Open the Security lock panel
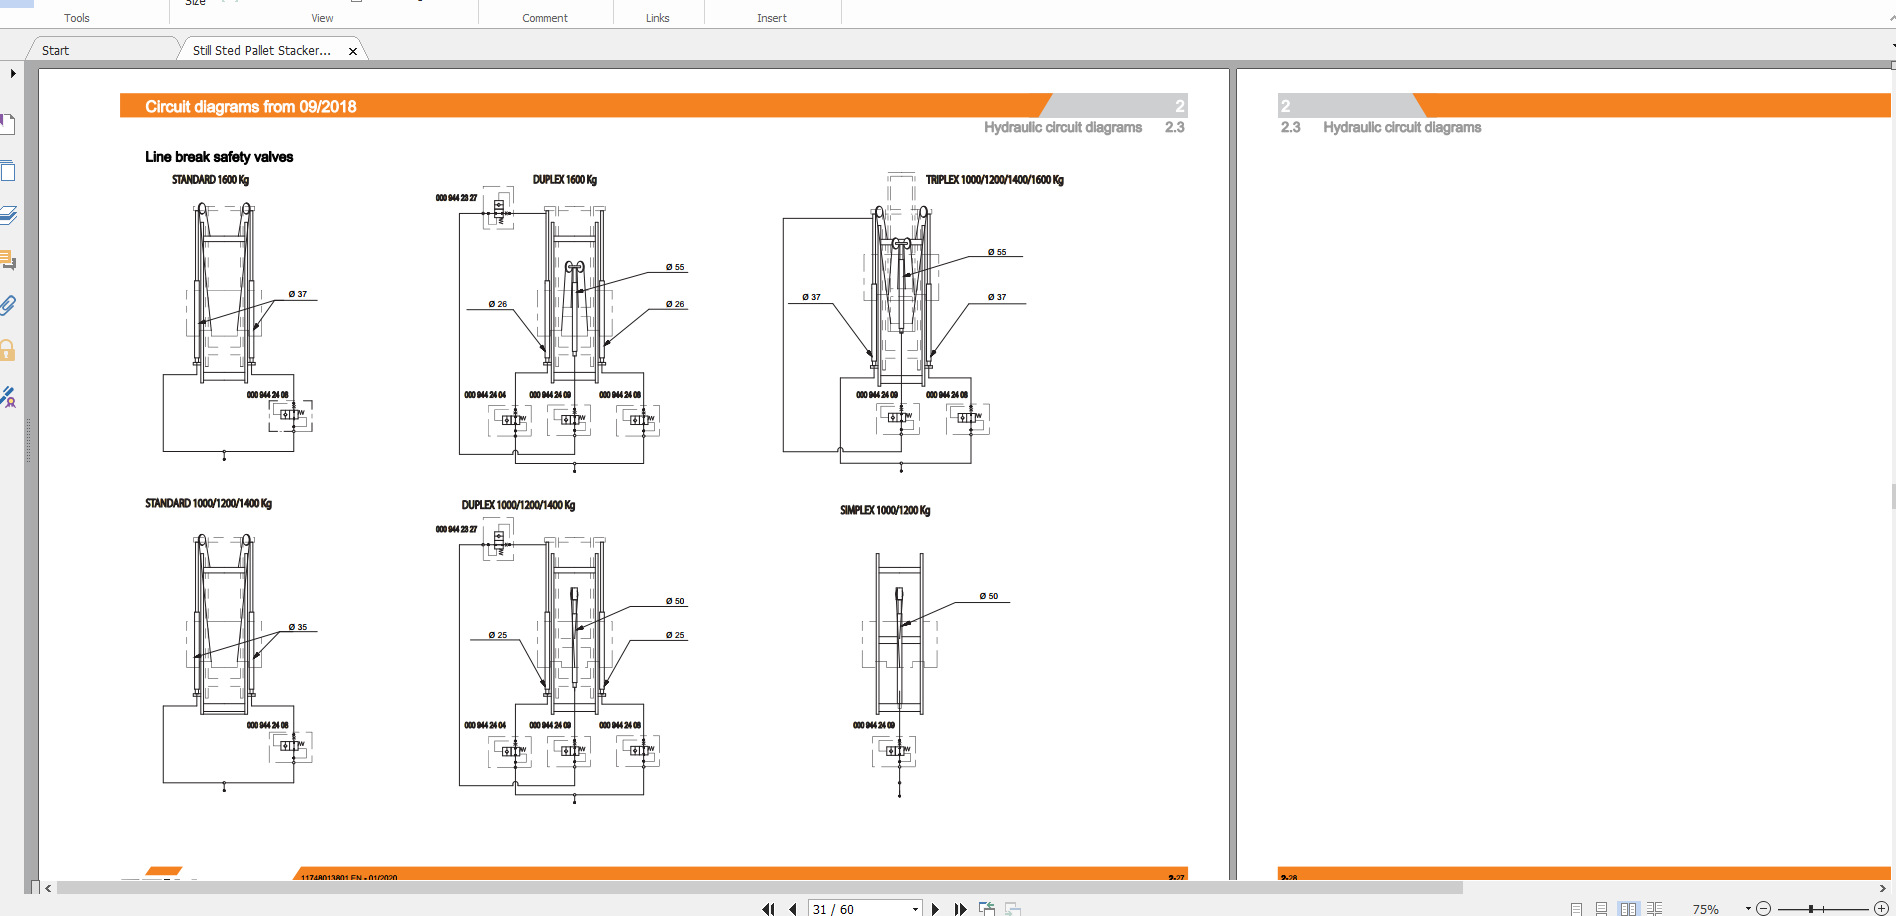This screenshot has width=1896, height=916. (x=8, y=350)
